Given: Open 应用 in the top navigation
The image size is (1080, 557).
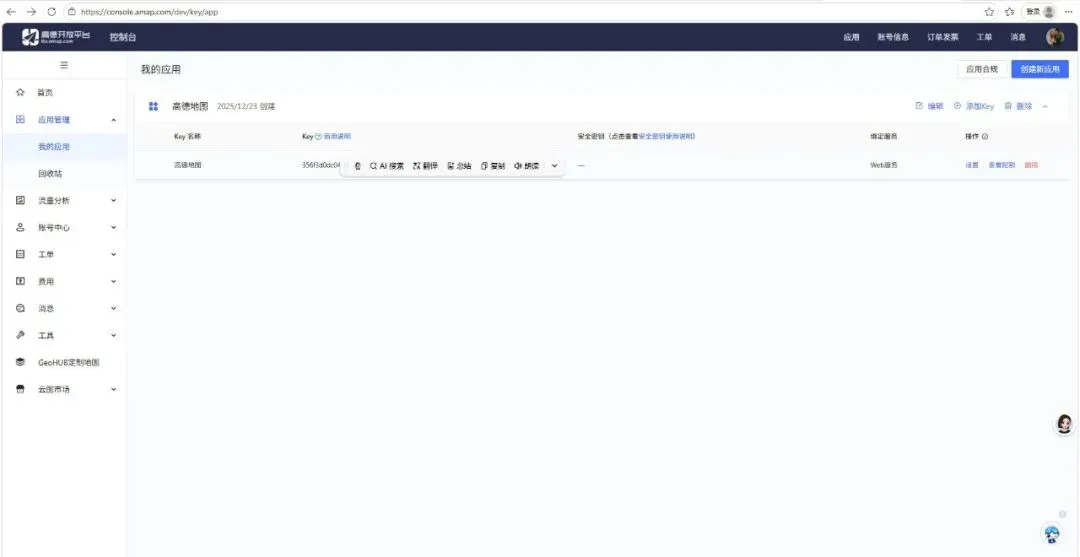Looking at the screenshot, I should [851, 37].
